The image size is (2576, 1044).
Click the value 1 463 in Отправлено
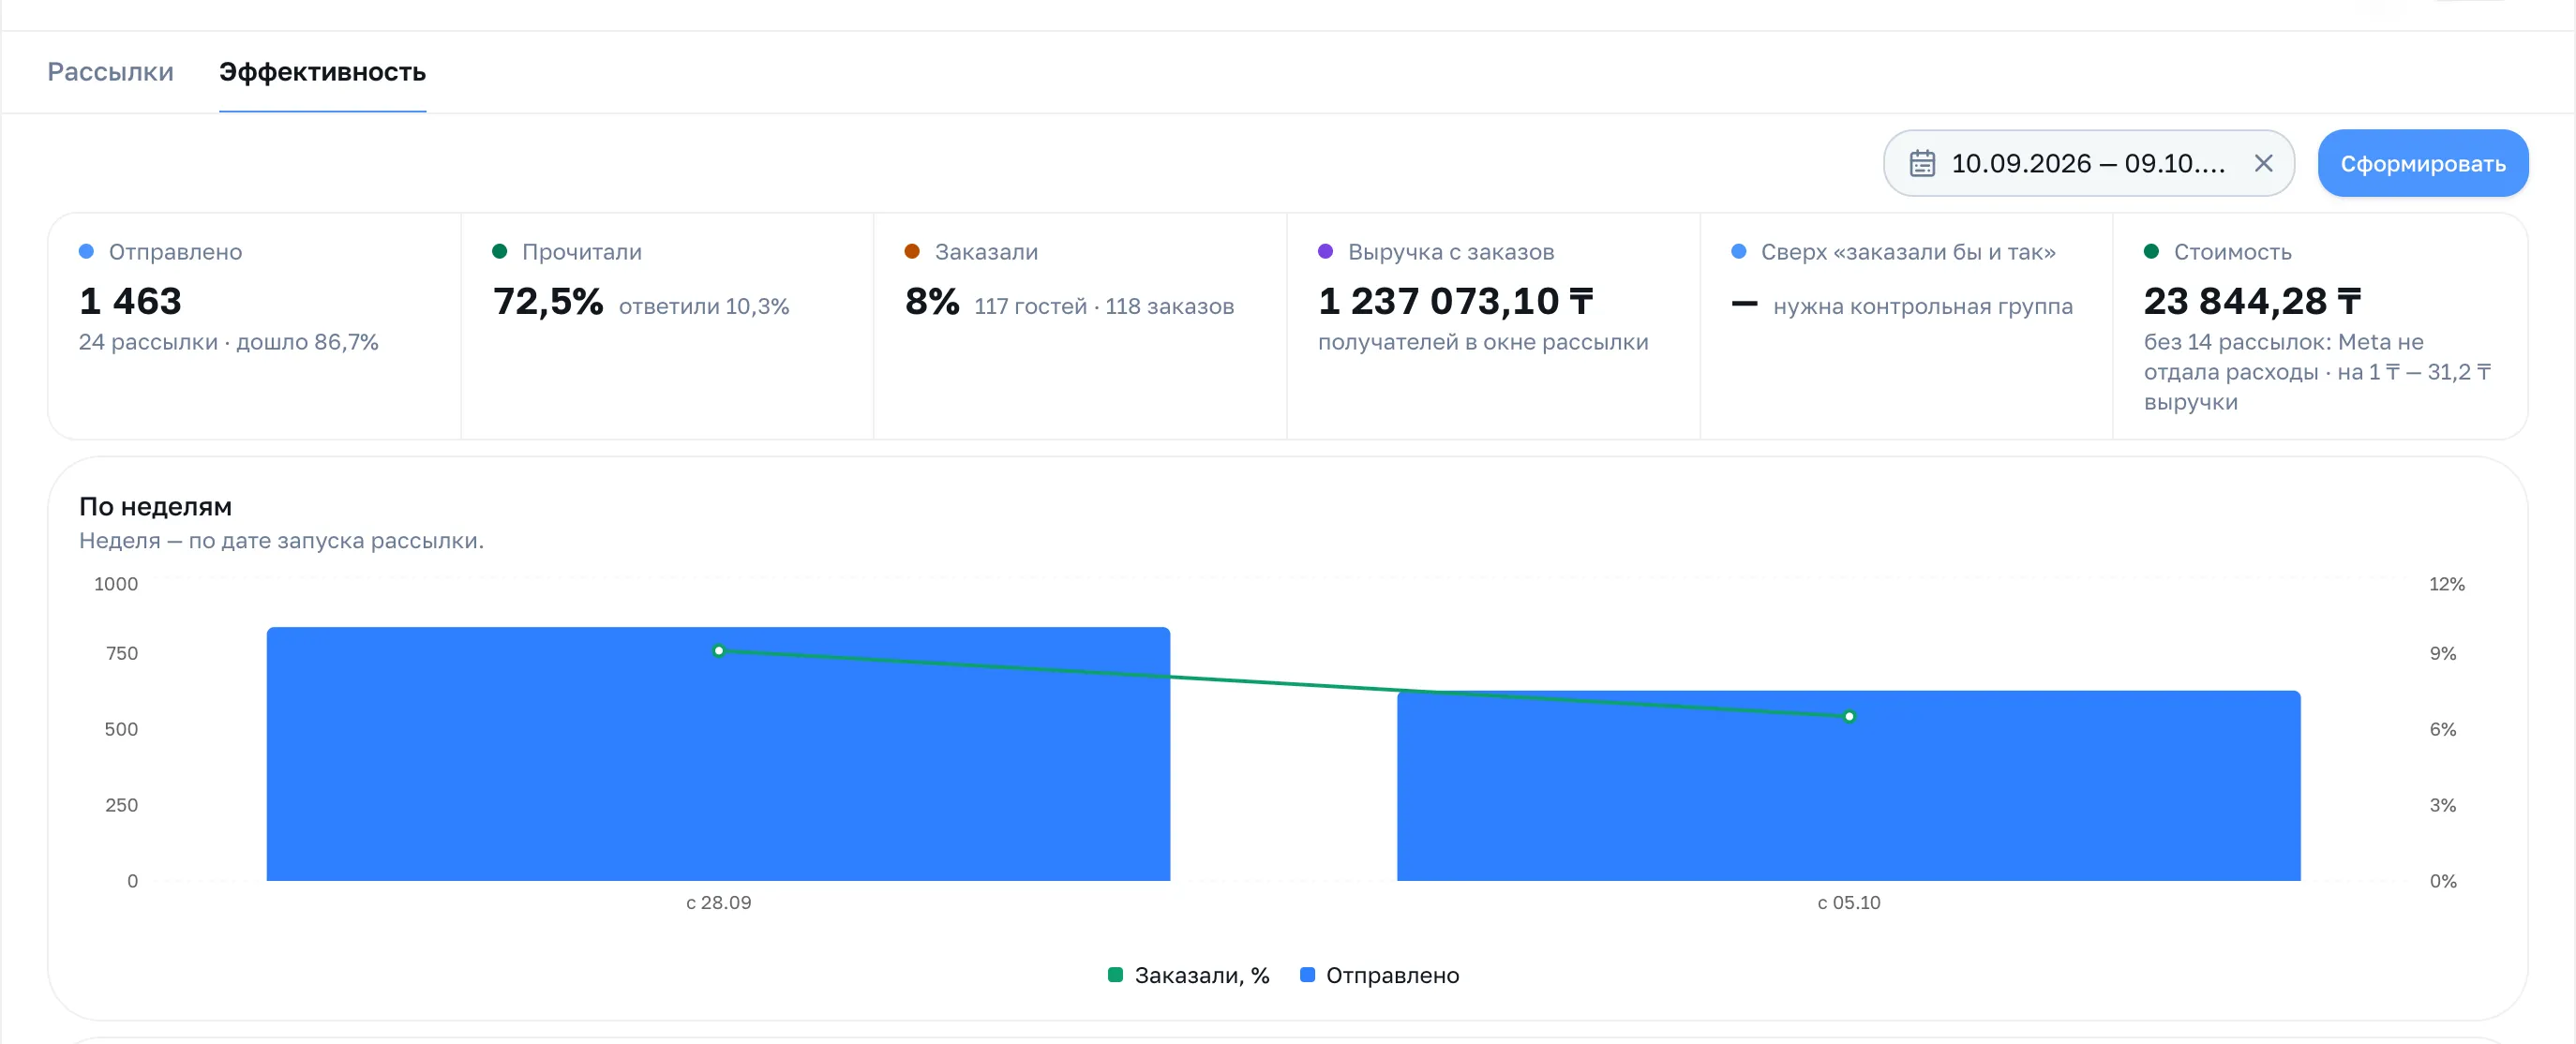(130, 301)
